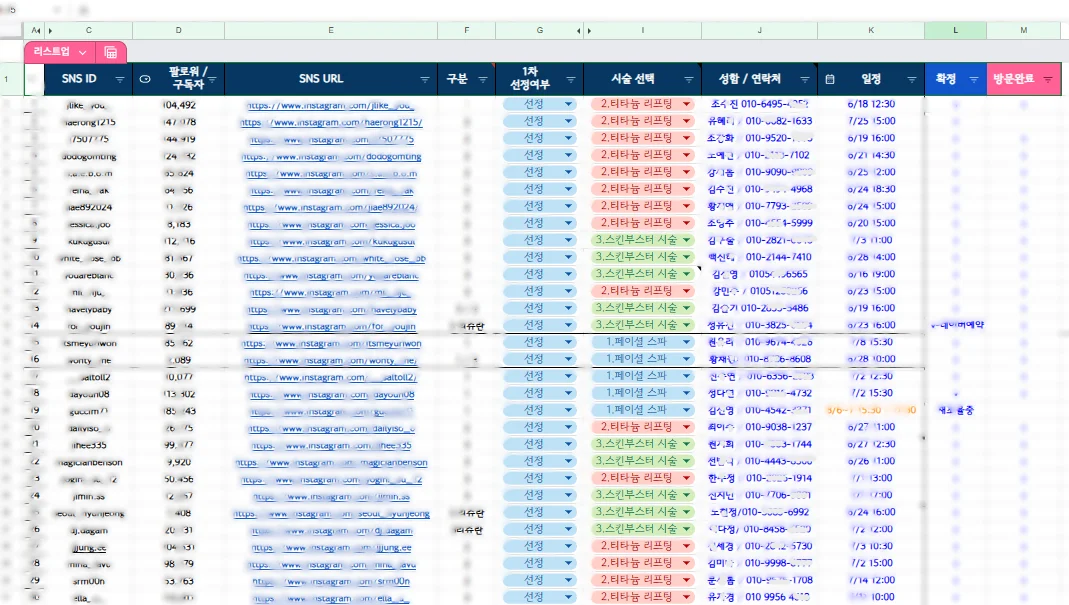The width and height of the screenshot is (1069, 605).
Task: Expand hidden columns arrow next to column C
Action: [50, 31]
